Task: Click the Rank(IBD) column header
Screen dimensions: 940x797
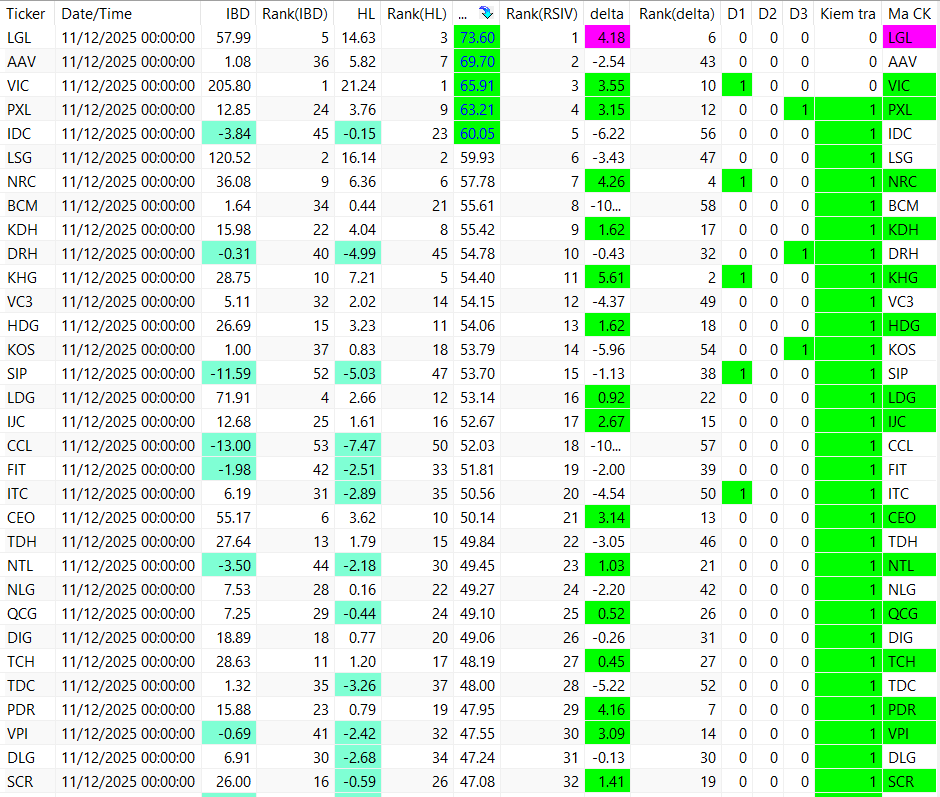Action: point(295,13)
